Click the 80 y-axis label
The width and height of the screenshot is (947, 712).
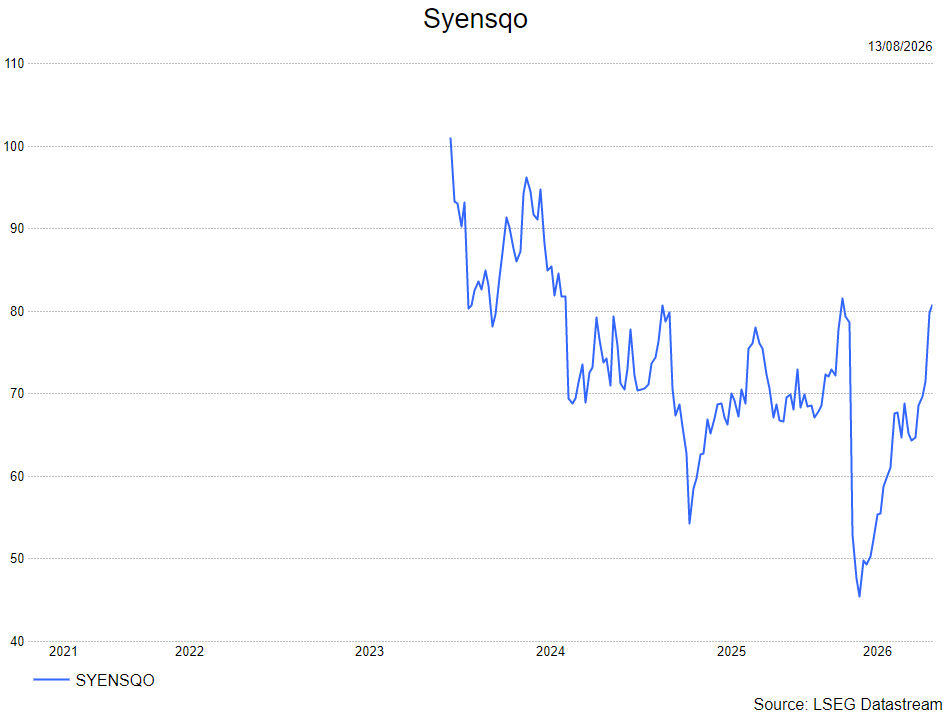point(17,311)
